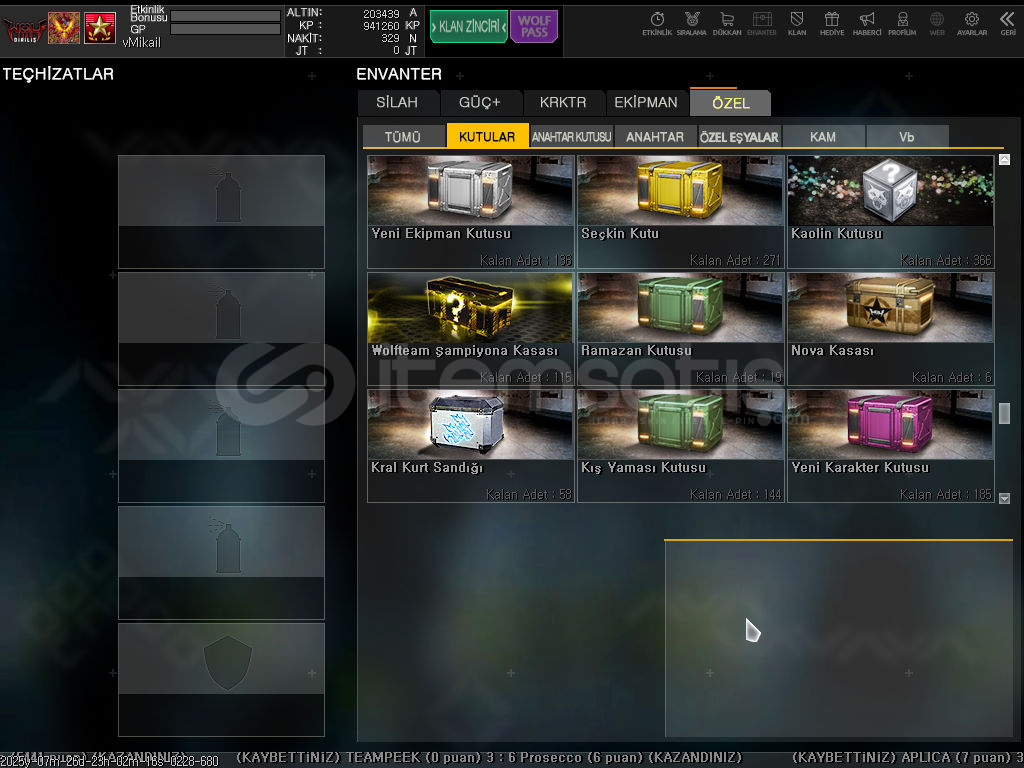Select the Kutular sub-tab
The width and height of the screenshot is (1024, 768).
487,136
